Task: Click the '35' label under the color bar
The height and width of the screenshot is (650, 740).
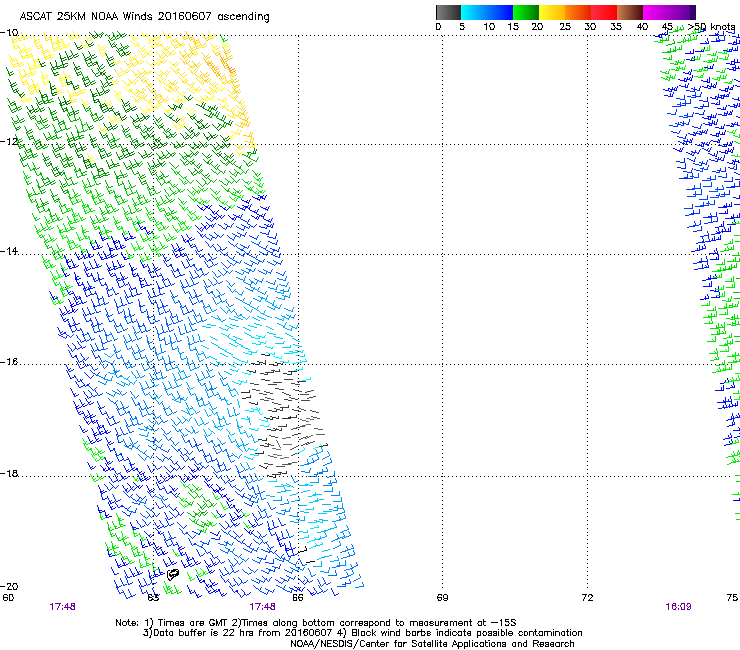Action: (616, 27)
